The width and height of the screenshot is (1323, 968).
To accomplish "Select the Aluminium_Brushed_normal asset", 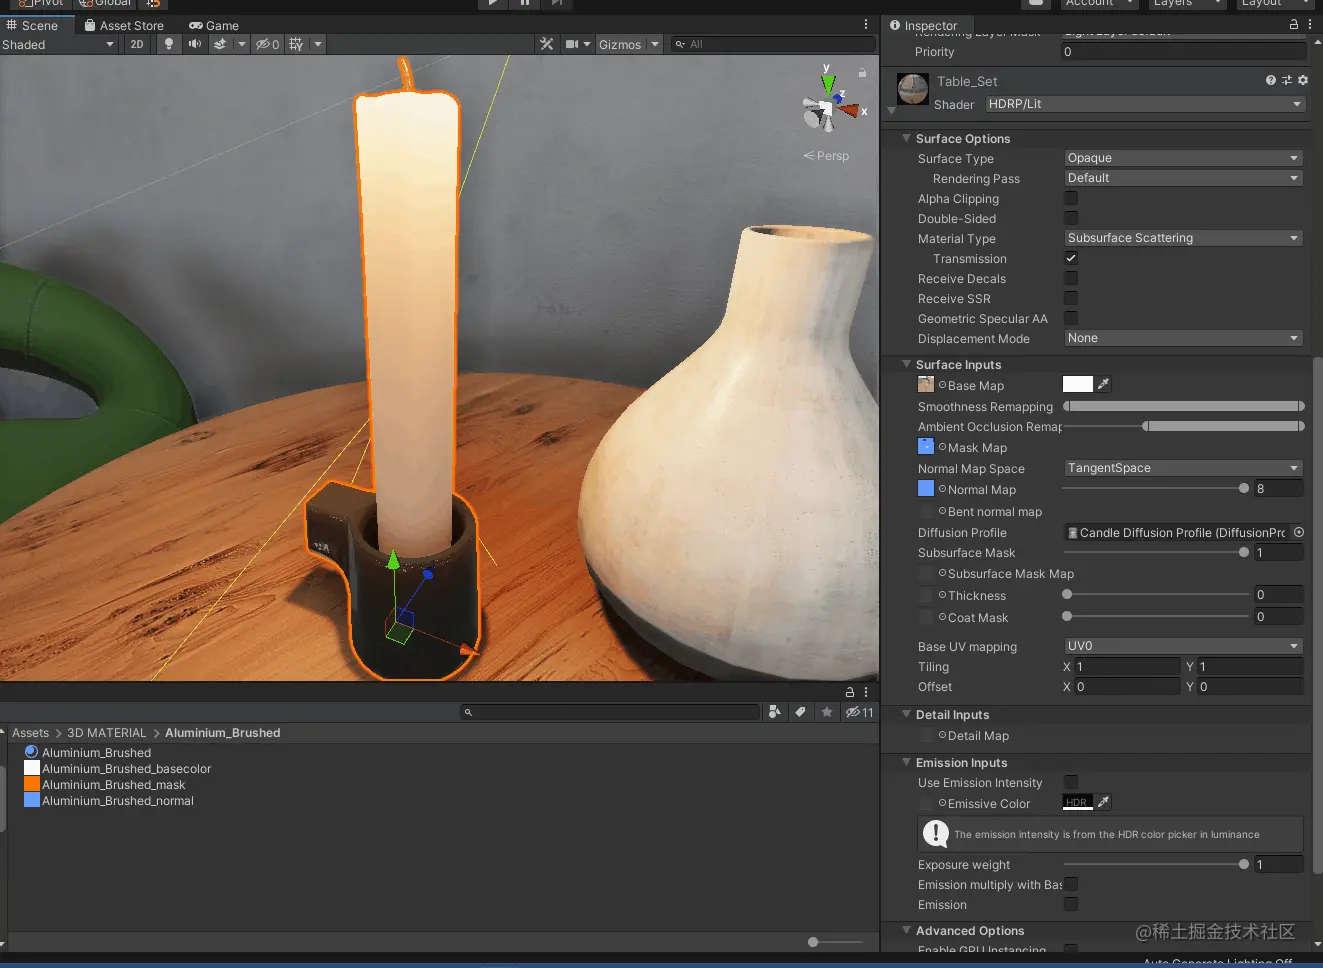I will click(117, 801).
